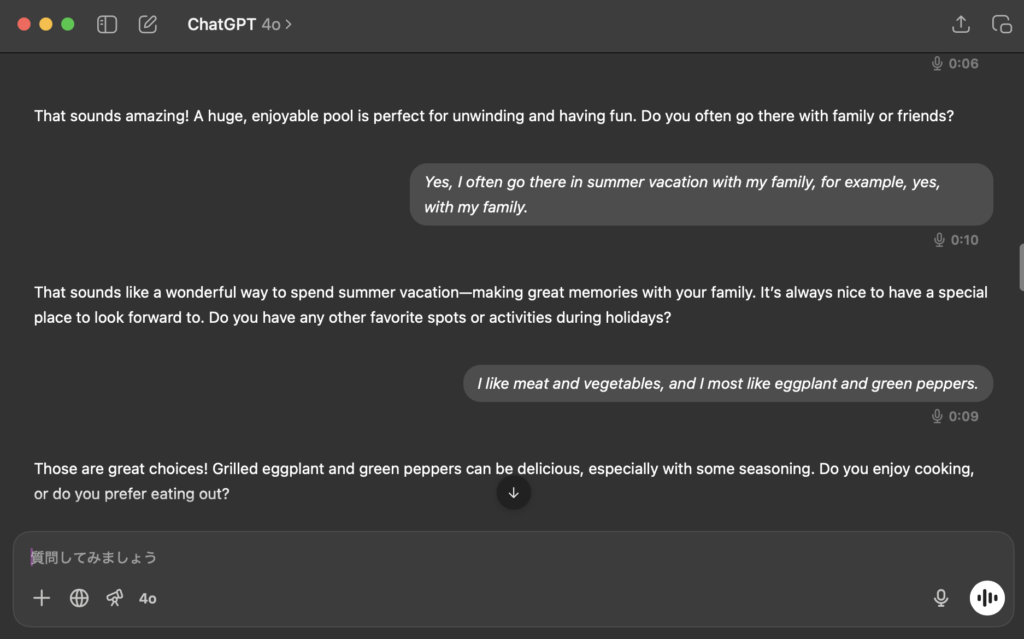Click the conversation scrollbar thumb
The image size is (1024, 639).
tap(1021, 267)
